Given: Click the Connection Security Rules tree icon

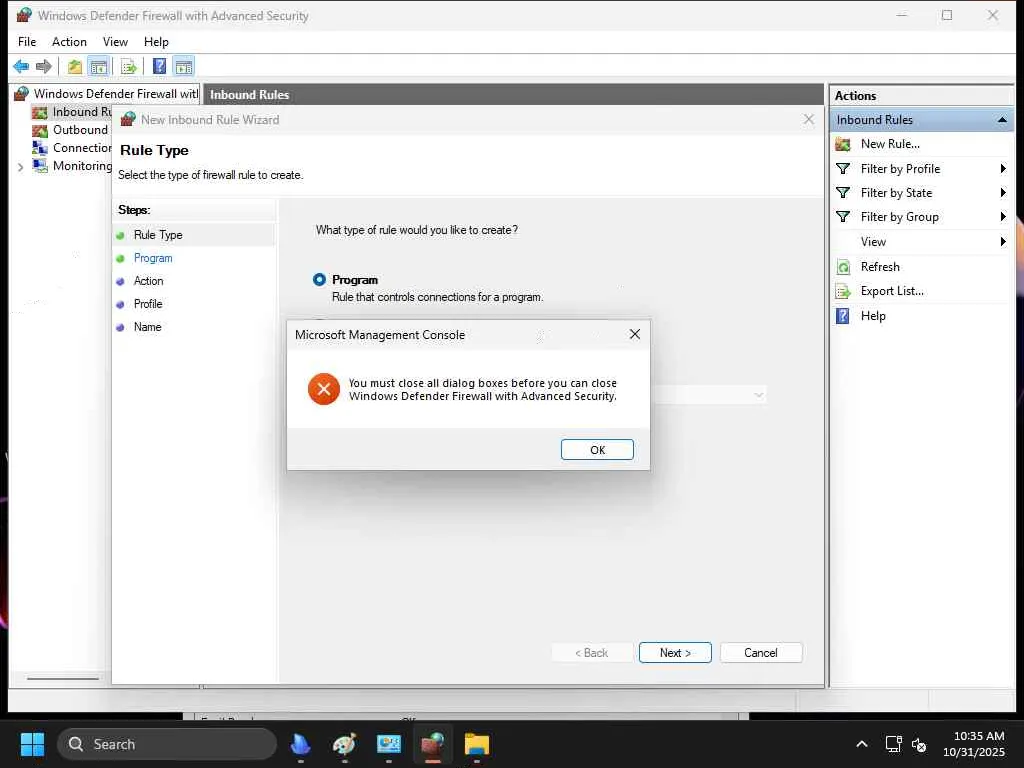Looking at the screenshot, I should [40, 148].
